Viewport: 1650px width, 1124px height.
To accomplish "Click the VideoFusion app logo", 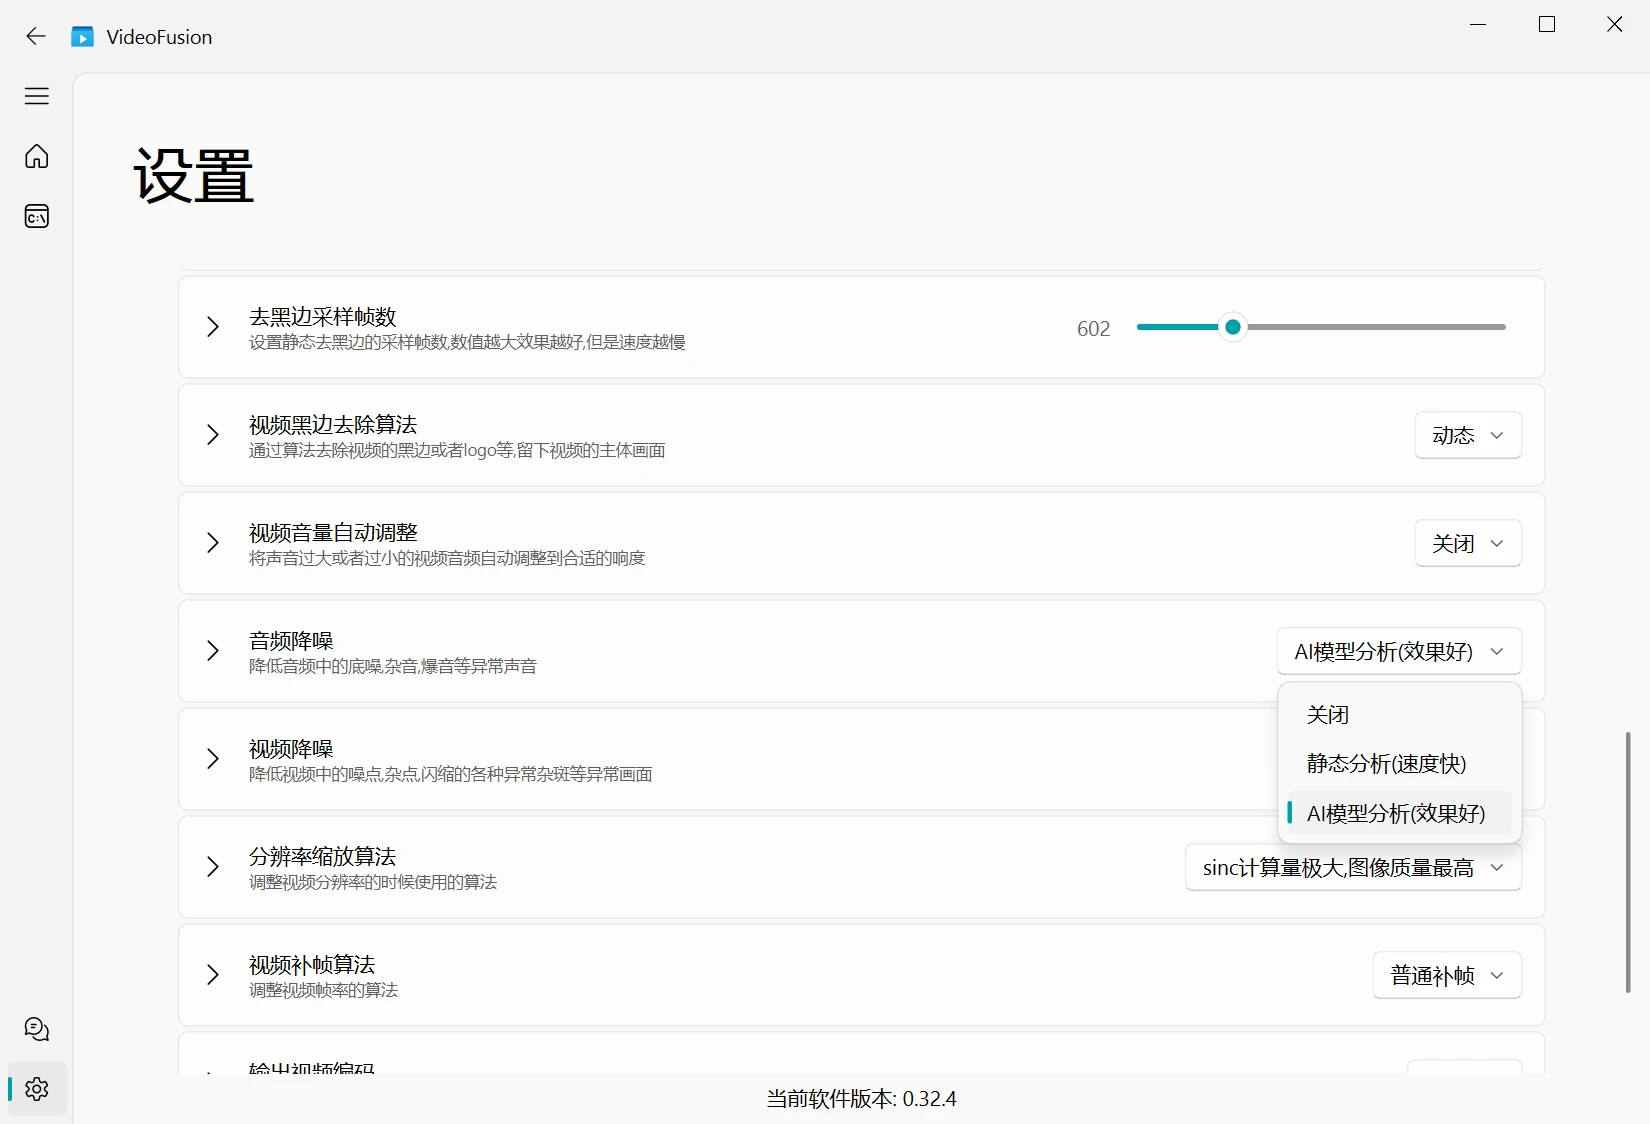I will pos(82,37).
